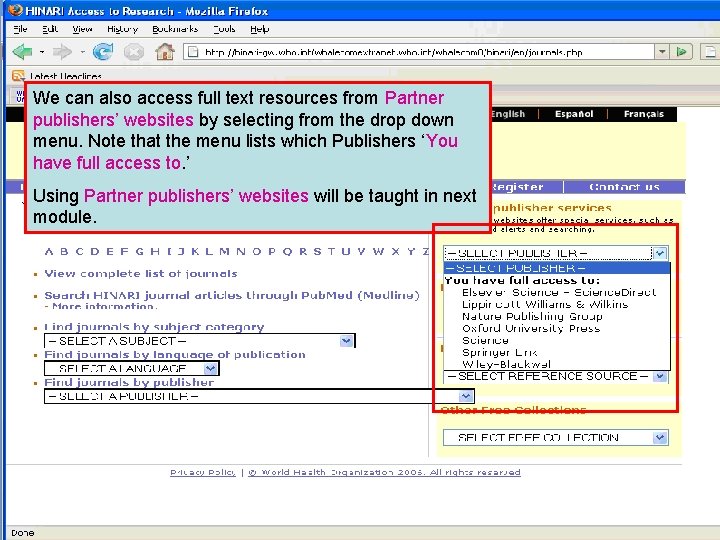Go to the Home page icon
The height and width of the screenshot is (540, 720).
pos(164,51)
